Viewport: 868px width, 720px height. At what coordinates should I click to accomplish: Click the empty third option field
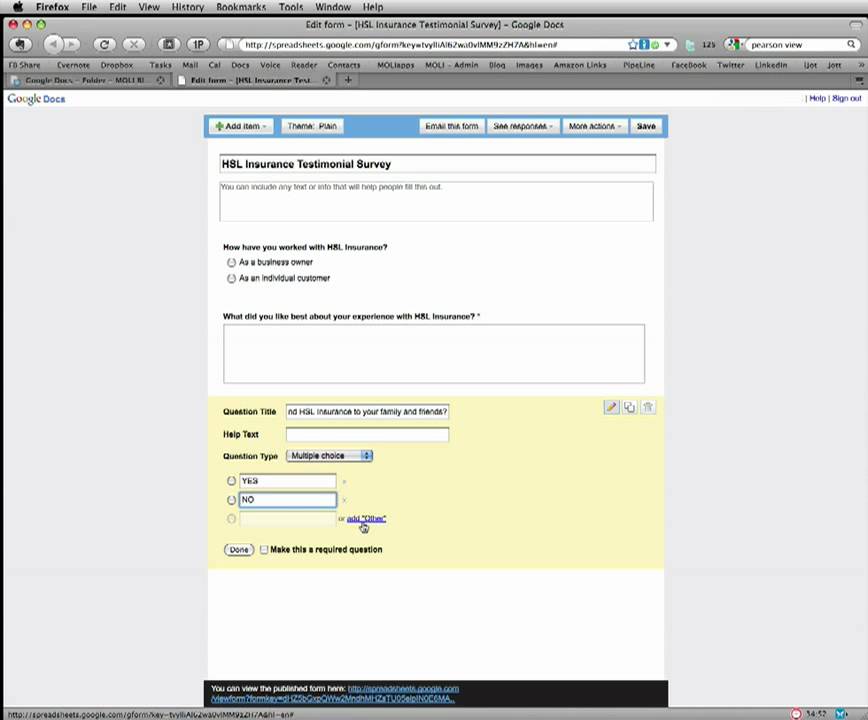coord(287,519)
